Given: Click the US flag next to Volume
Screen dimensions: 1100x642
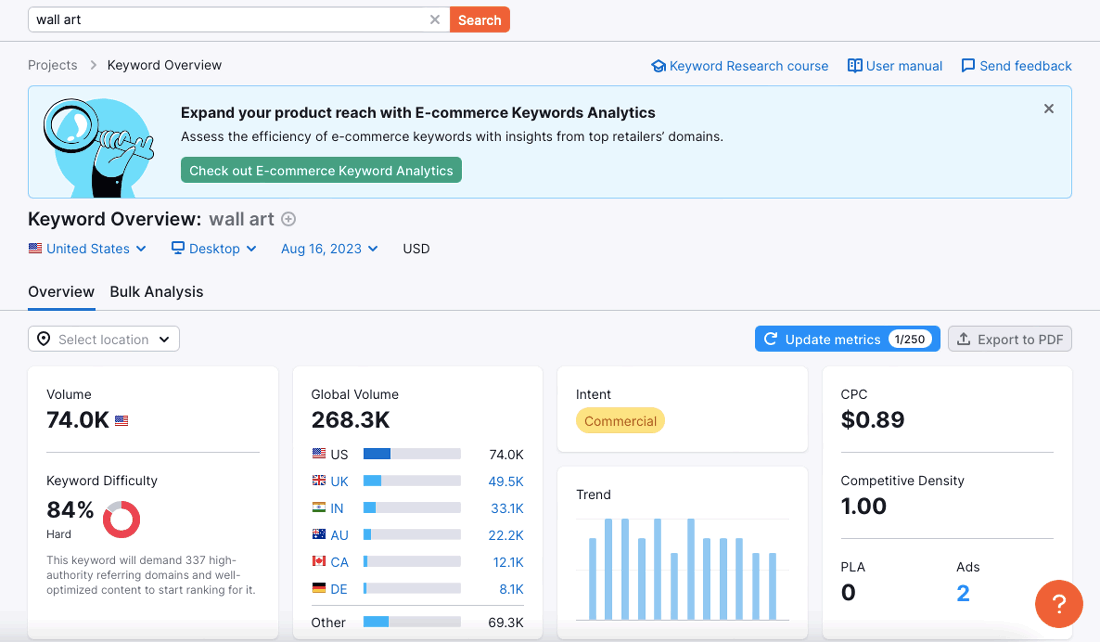Looking at the screenshot, I should (x=121, y=420).
